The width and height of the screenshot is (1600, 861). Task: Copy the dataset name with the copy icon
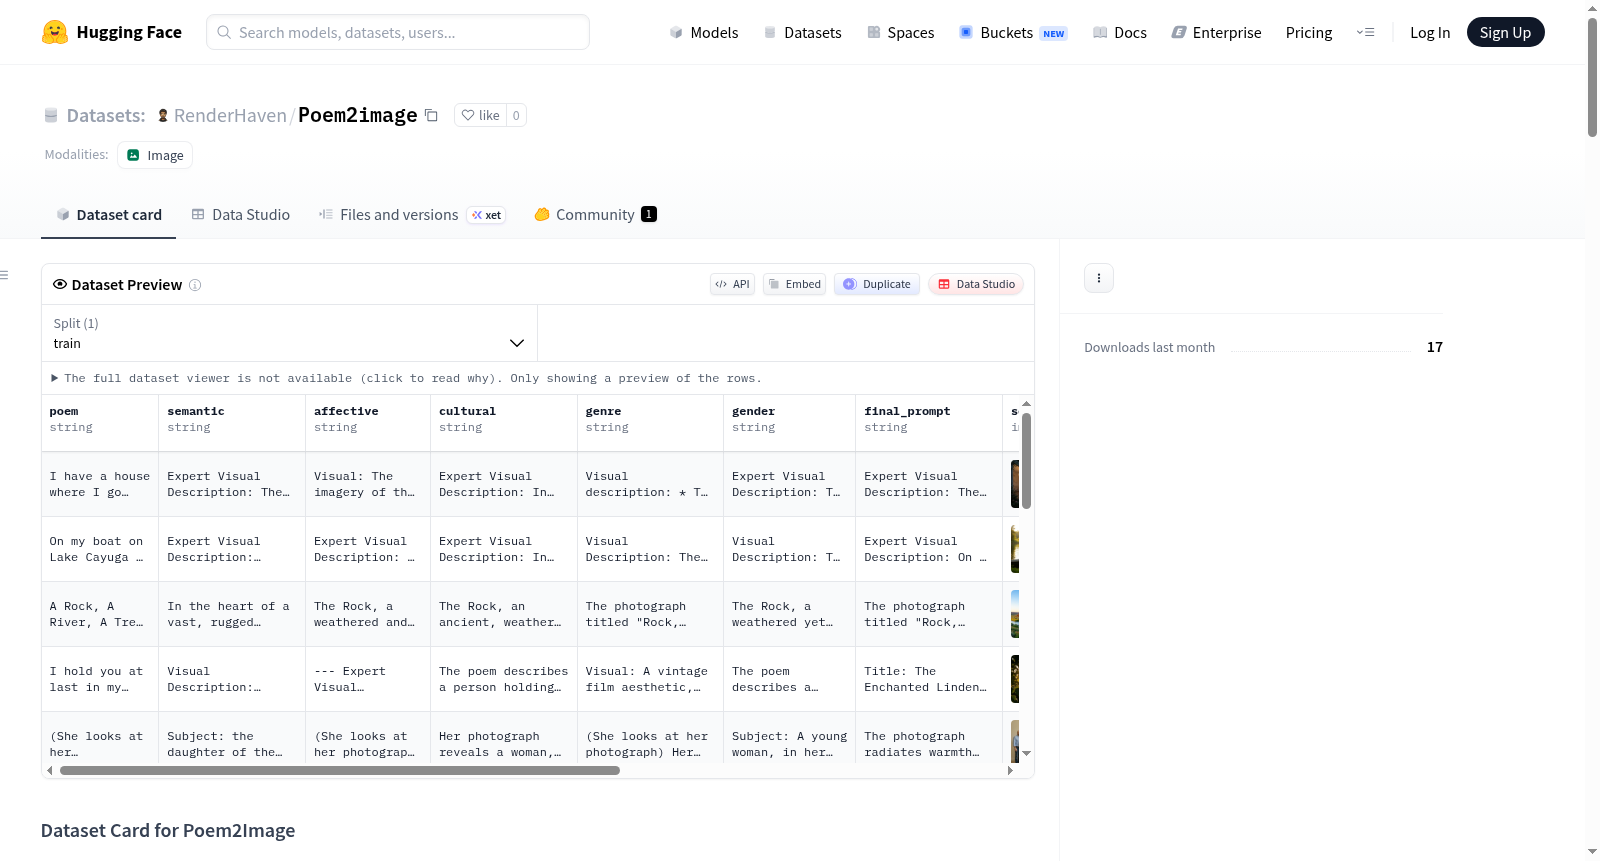pos(431,115)
